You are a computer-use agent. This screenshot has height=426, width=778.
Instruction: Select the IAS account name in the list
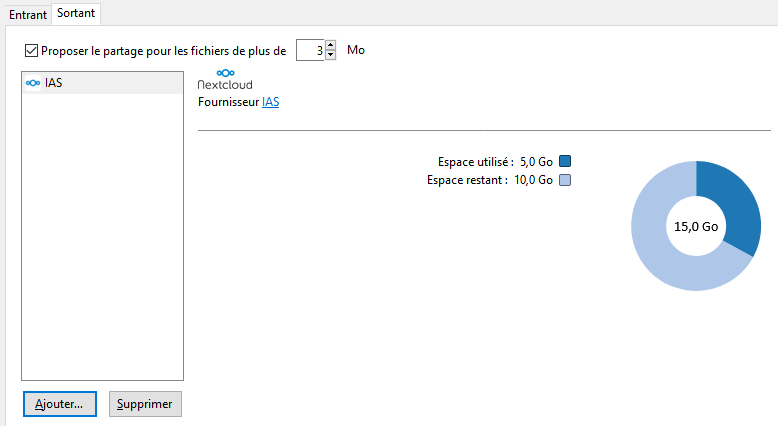[x=54, y=83]
